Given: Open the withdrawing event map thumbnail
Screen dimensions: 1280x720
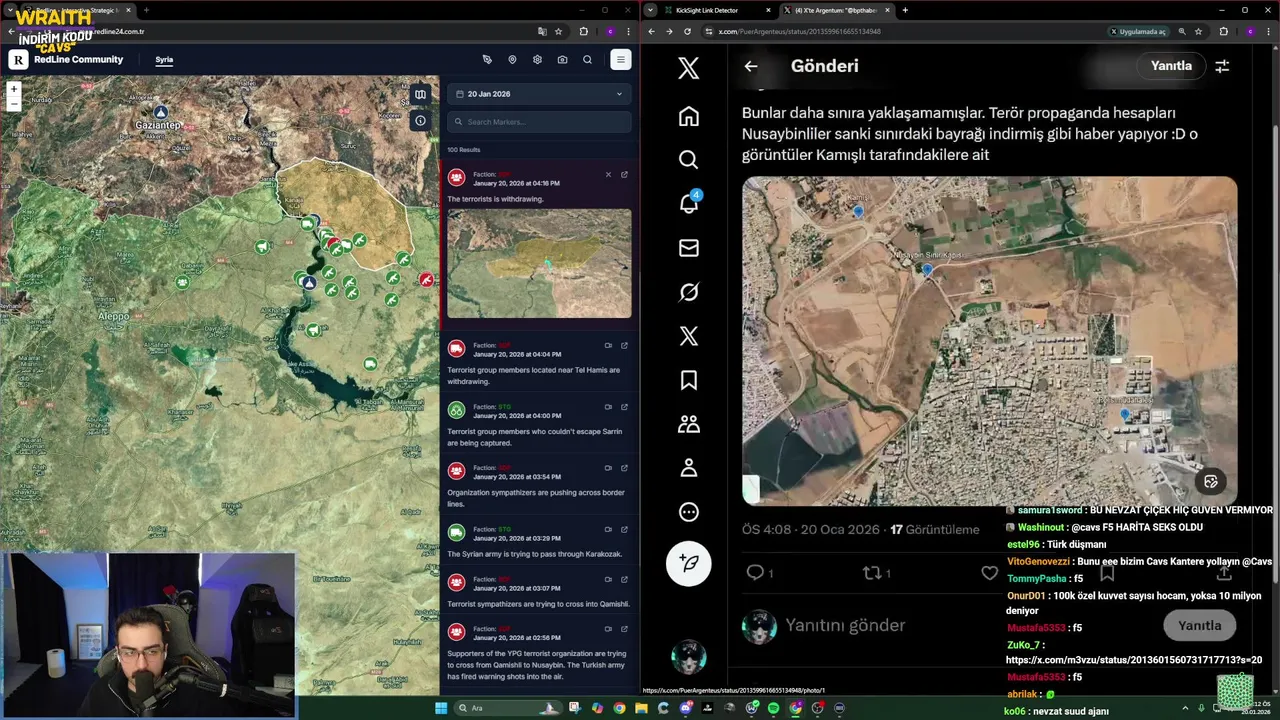Looking at the screenshot, I should [539, 263].
